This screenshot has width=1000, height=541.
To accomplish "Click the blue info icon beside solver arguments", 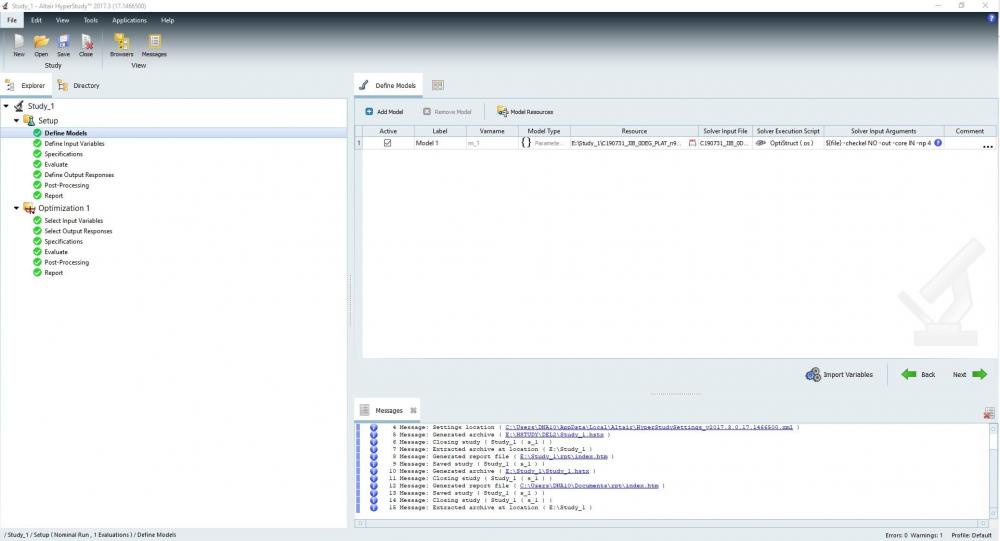I will click(938, 143).
